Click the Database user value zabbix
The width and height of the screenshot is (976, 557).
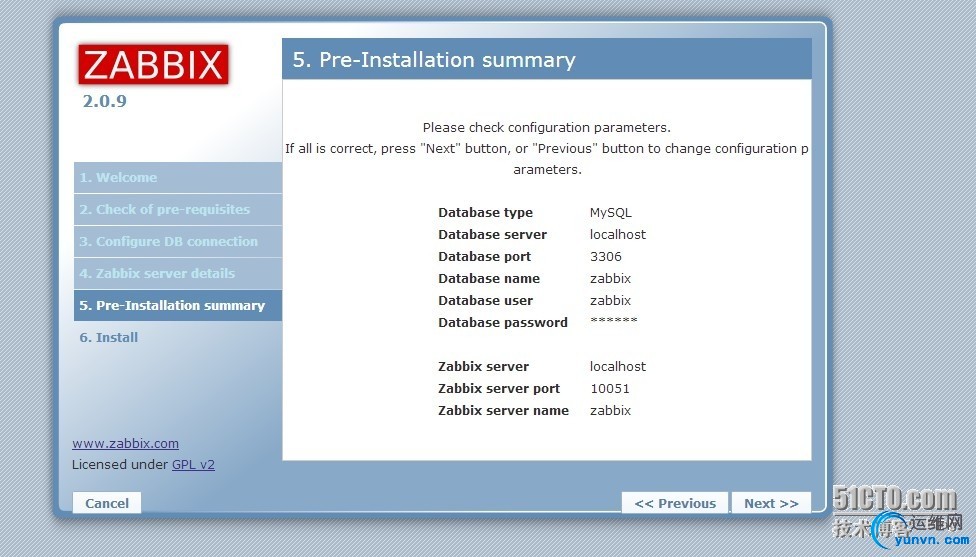[610, 301]
